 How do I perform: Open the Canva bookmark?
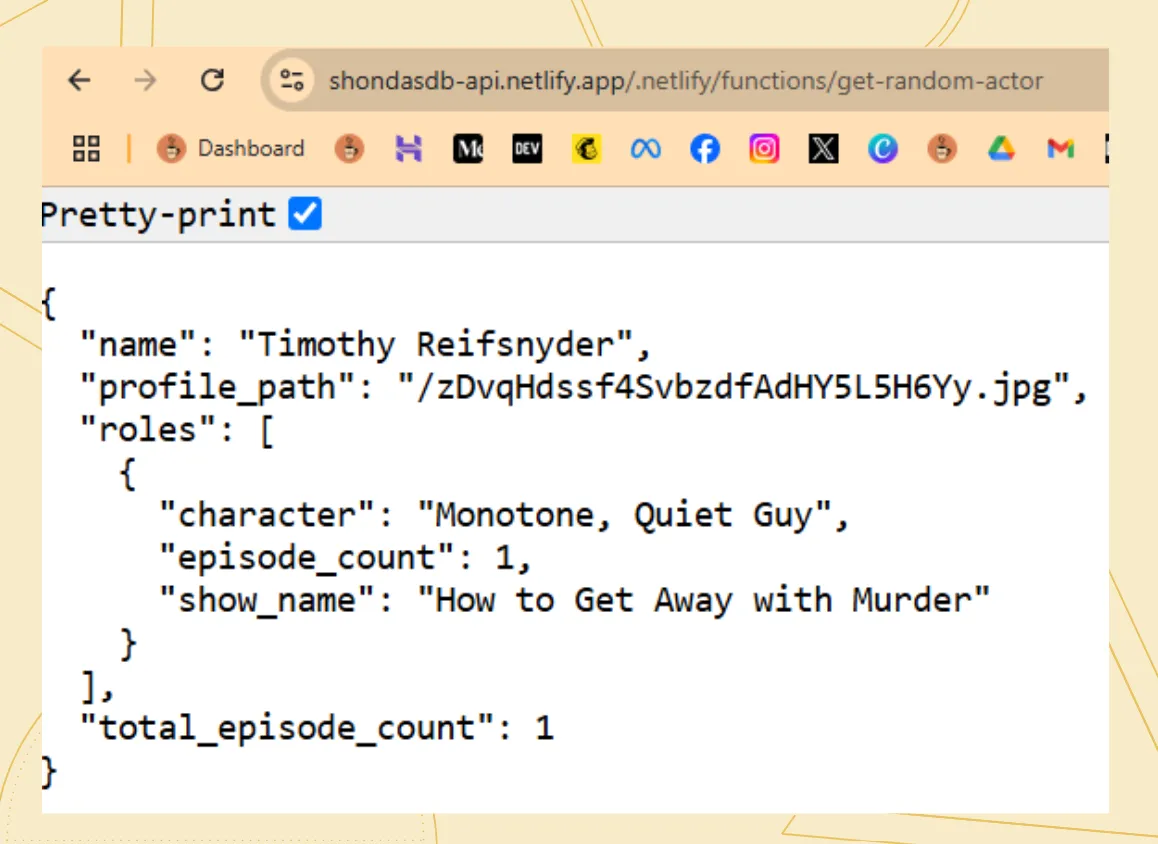pyautogui.click(x=882, y=149)
